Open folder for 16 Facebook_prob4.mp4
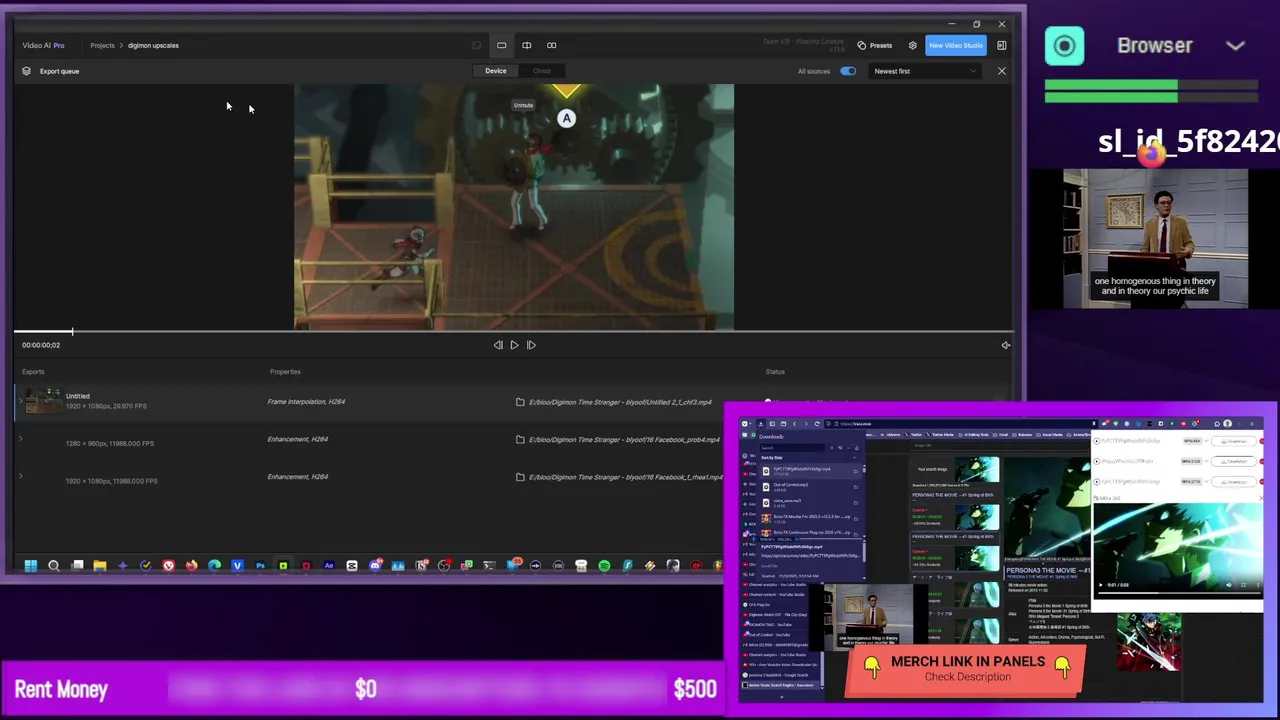Viewport: 1280px width, 720px height. (x=520, y=440)
